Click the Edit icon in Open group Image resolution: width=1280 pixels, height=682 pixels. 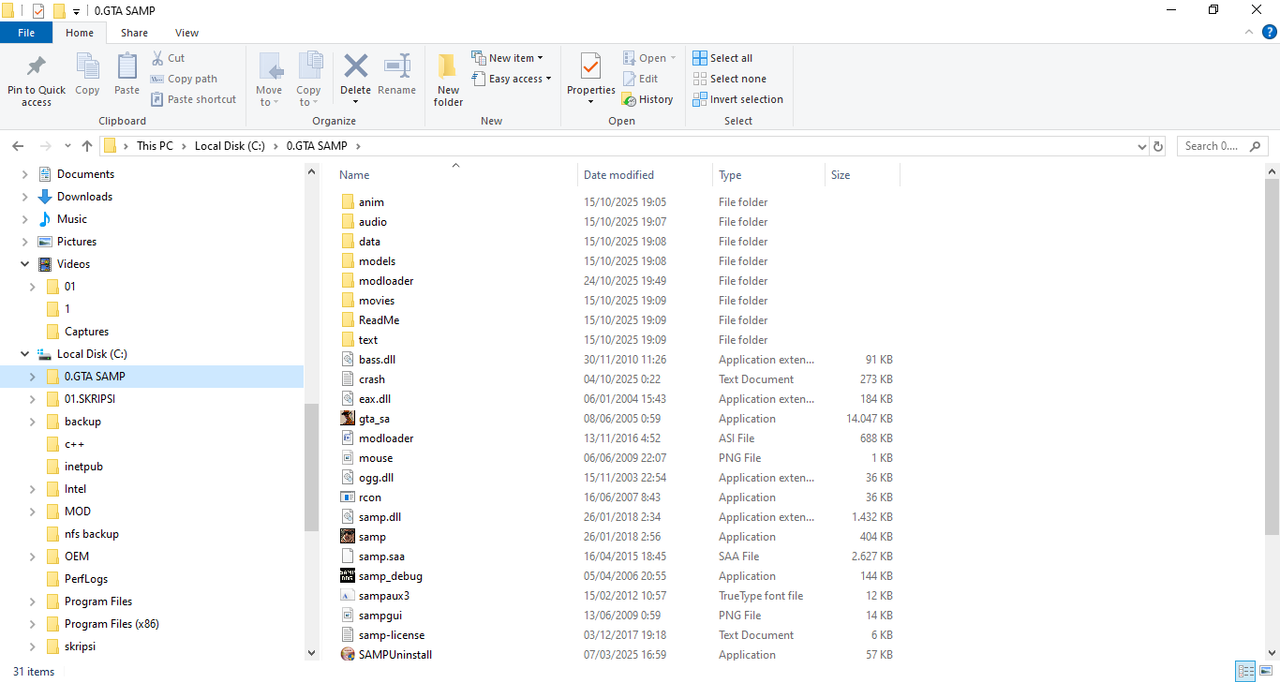click(629, 79)
